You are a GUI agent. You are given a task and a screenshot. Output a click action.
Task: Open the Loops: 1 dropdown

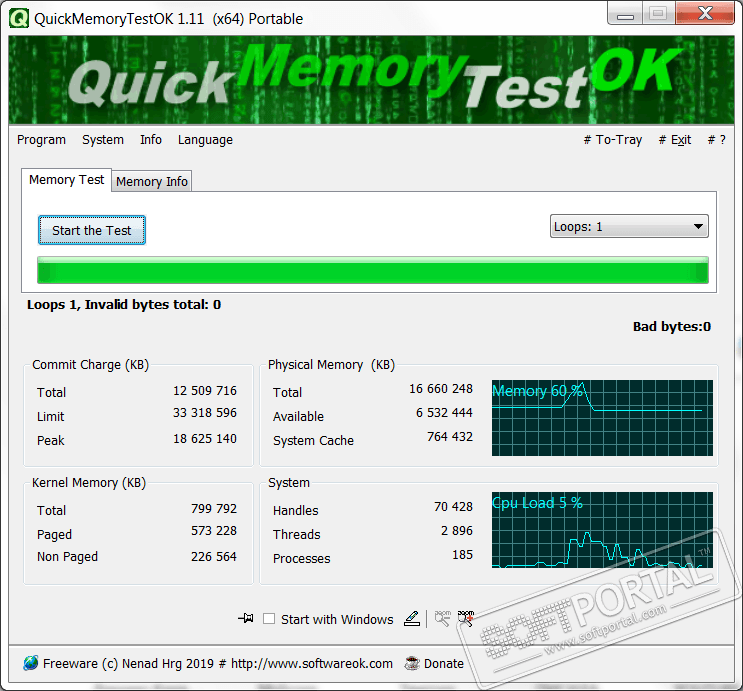coord(629,227)
